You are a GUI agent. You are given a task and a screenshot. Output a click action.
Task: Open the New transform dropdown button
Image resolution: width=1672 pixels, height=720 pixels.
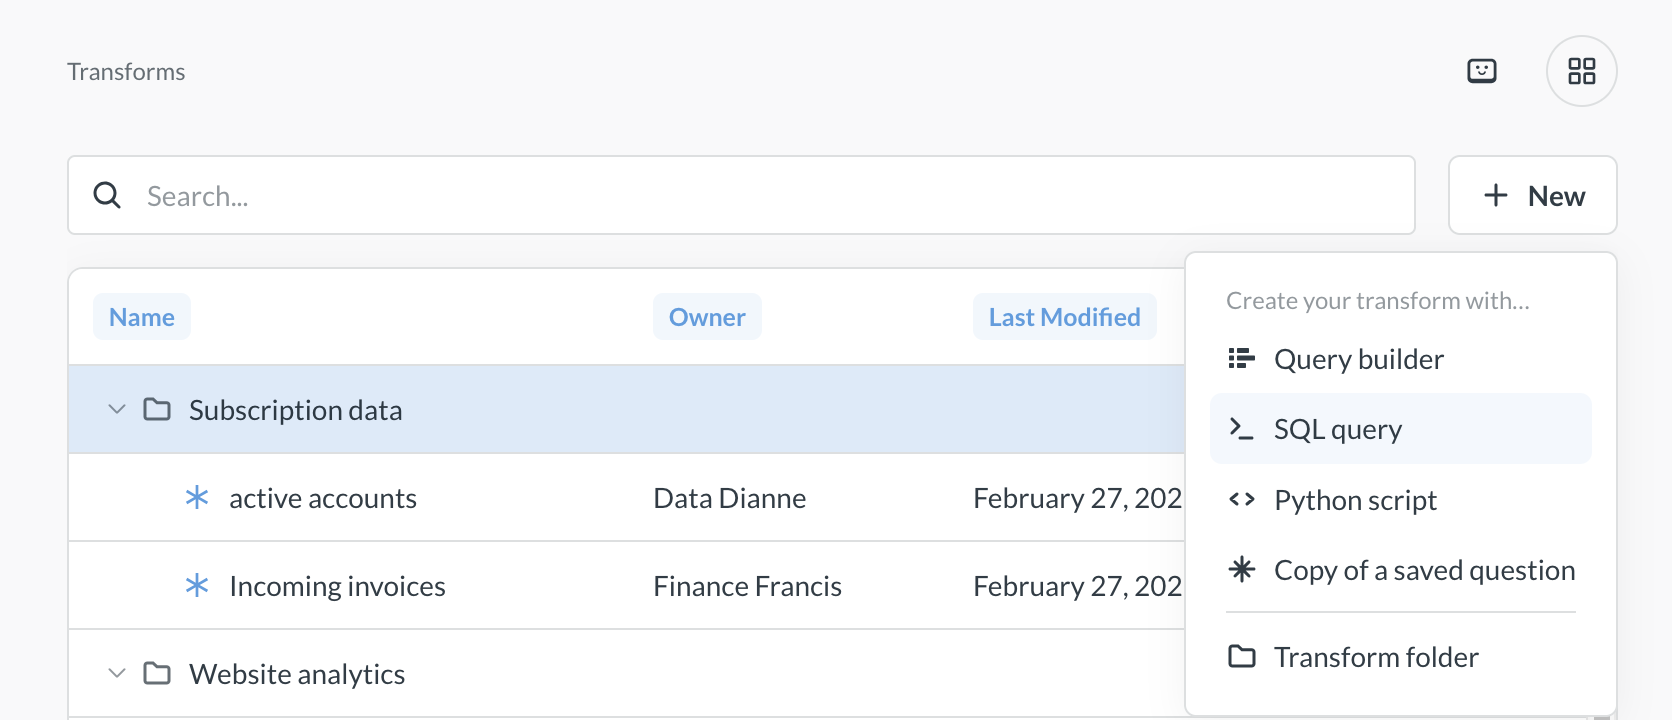coord(1532,195)
